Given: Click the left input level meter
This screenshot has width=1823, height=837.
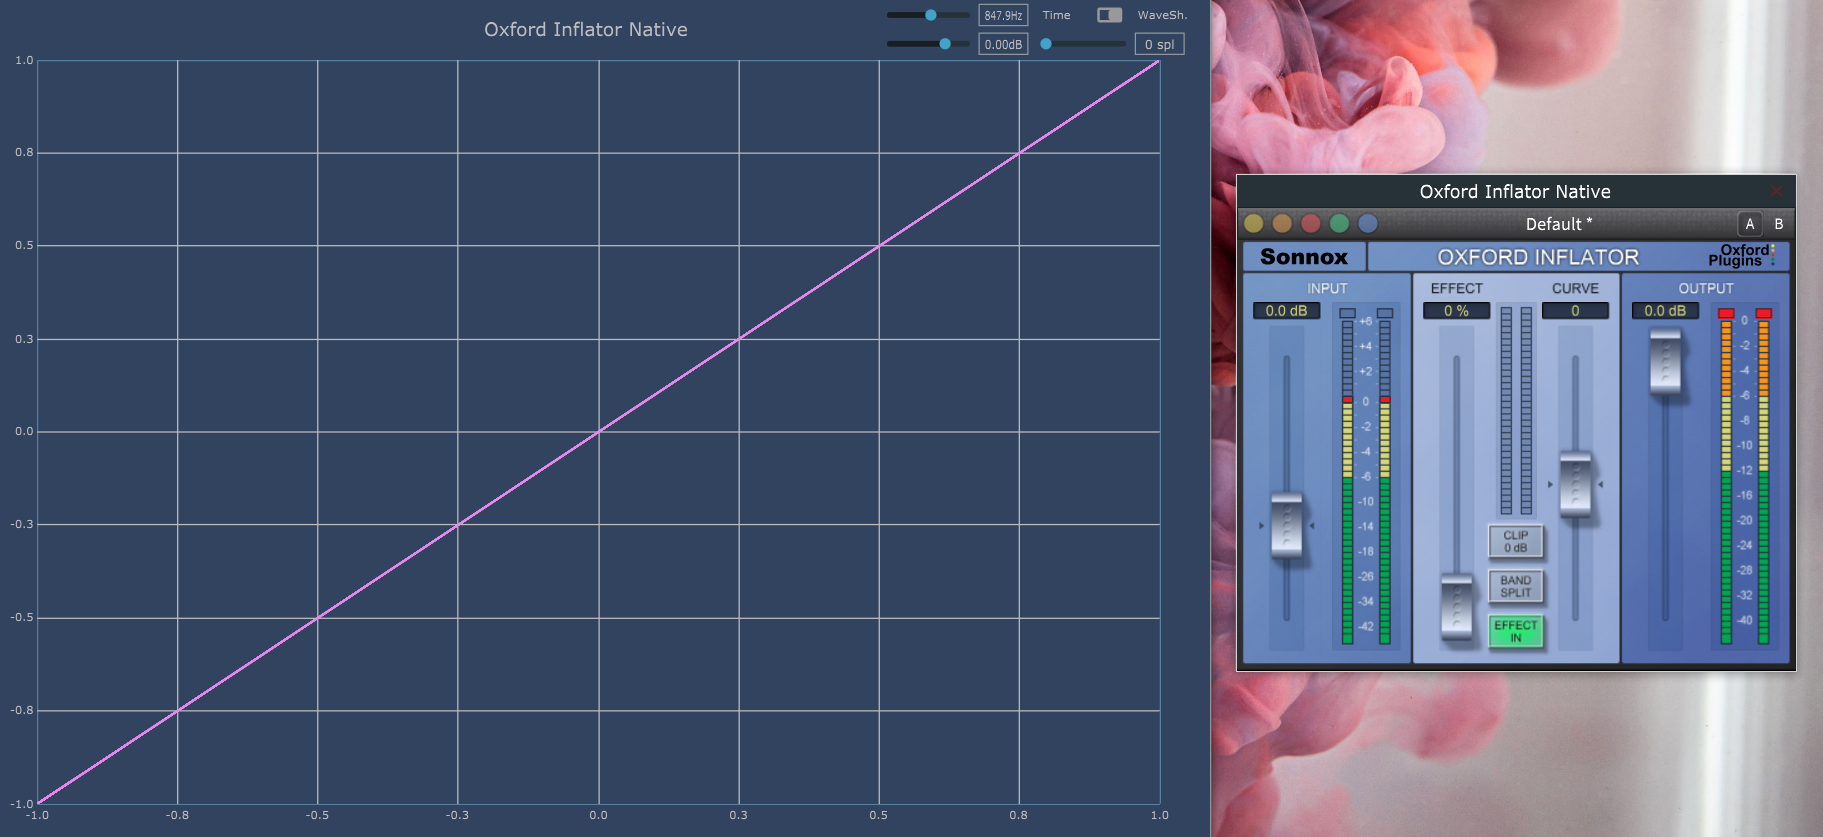Looking at the screenshot, I should click(x=1347, y=482).
